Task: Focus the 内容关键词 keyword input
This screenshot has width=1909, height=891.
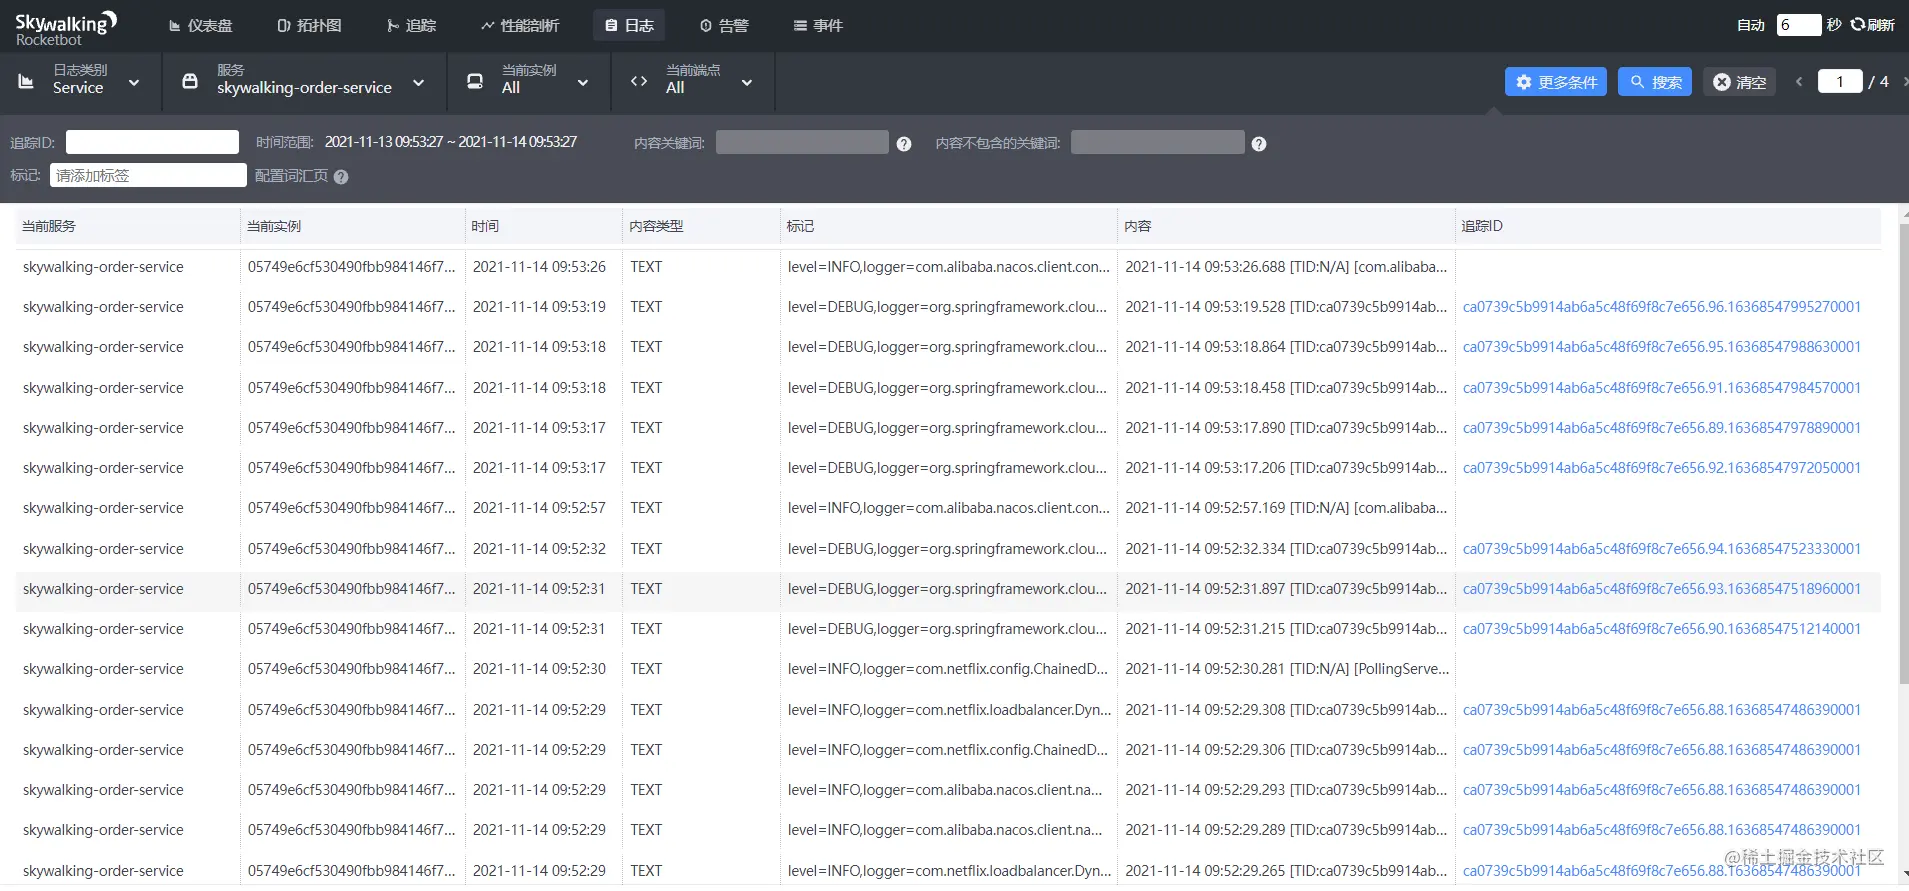Action: (x=802, y=142)
